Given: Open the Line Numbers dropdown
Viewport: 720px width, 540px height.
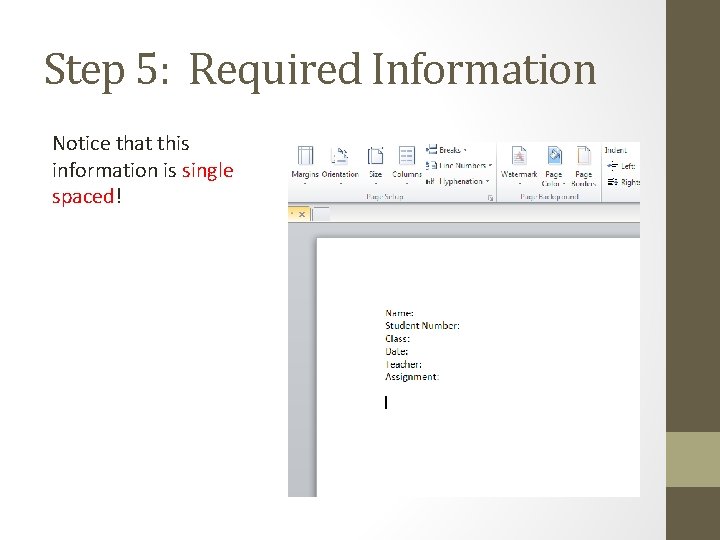Looking at the screenshot, I should pos(459,165).
